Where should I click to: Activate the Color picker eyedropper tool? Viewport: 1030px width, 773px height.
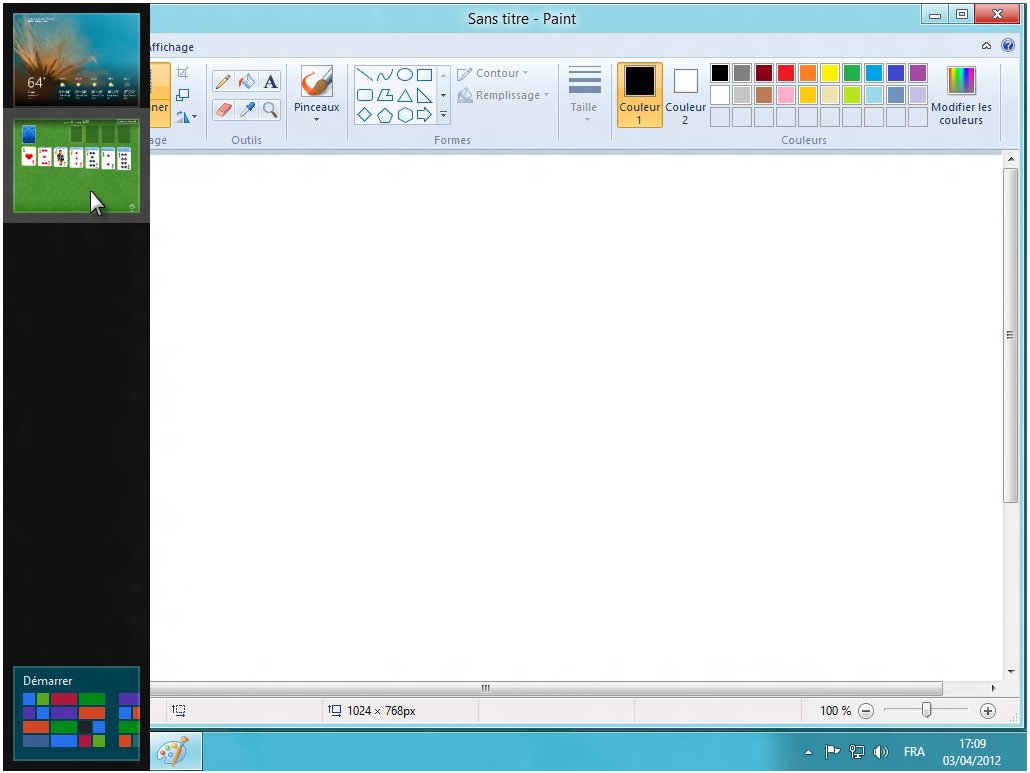point(247,109)
